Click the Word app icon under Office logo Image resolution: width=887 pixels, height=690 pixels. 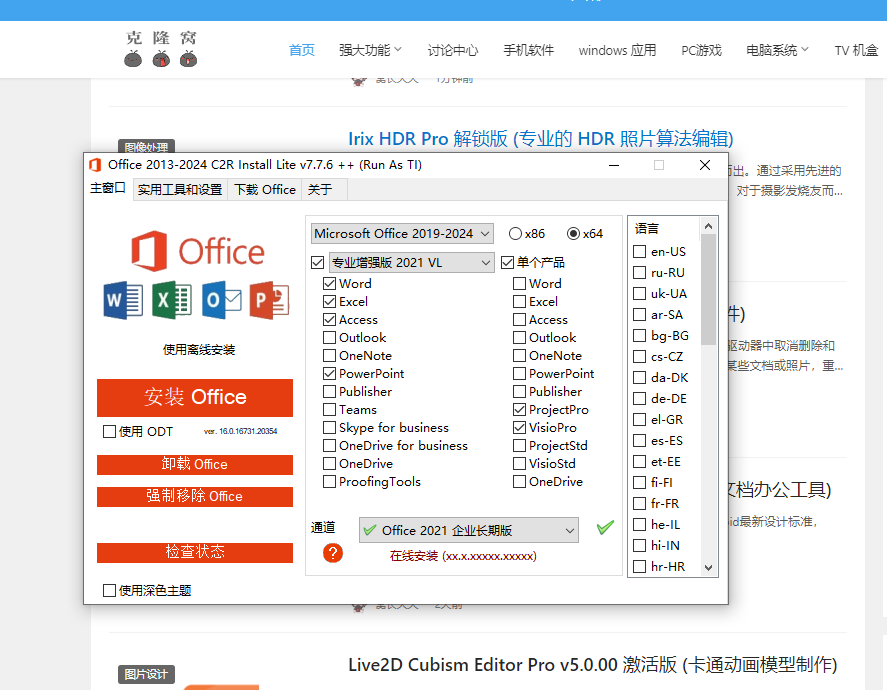[123, 300]
